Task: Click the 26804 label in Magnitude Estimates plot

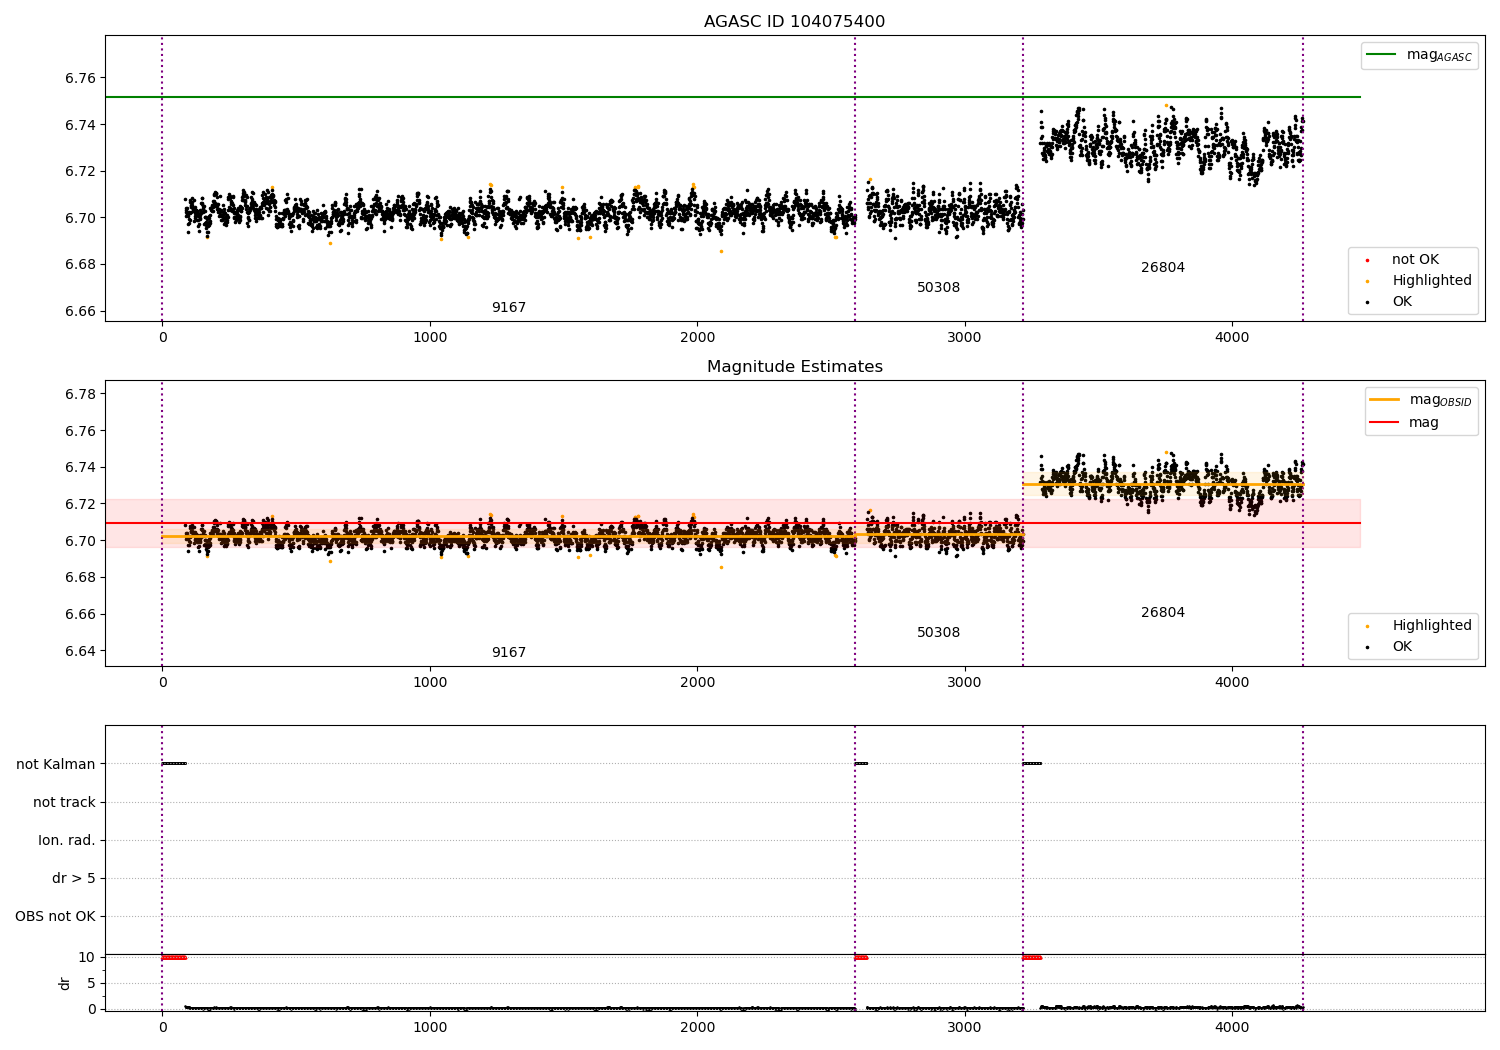Action: (x=1163, y=612)
